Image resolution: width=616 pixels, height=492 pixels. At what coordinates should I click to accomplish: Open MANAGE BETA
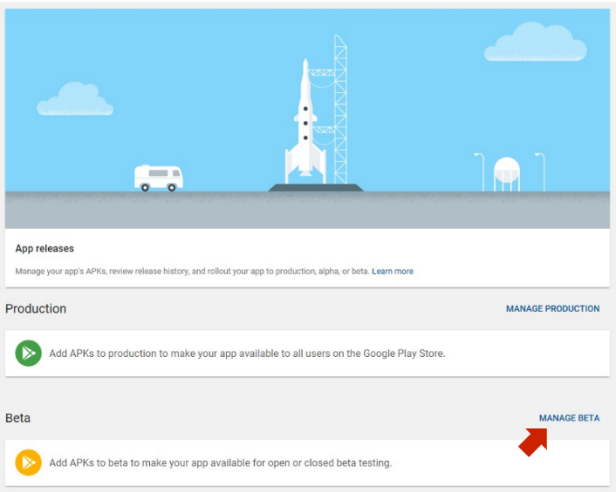tap(569, 418)
